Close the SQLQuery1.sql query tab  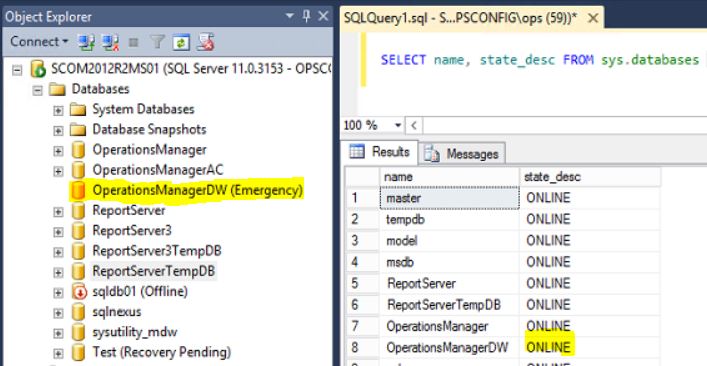click(593, 18)
